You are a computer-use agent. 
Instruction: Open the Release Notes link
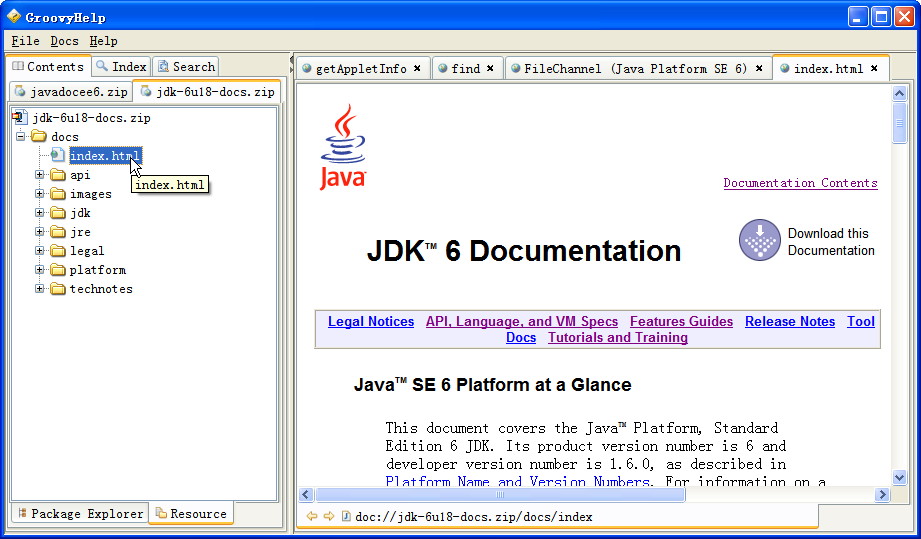(x=790, y=322)
